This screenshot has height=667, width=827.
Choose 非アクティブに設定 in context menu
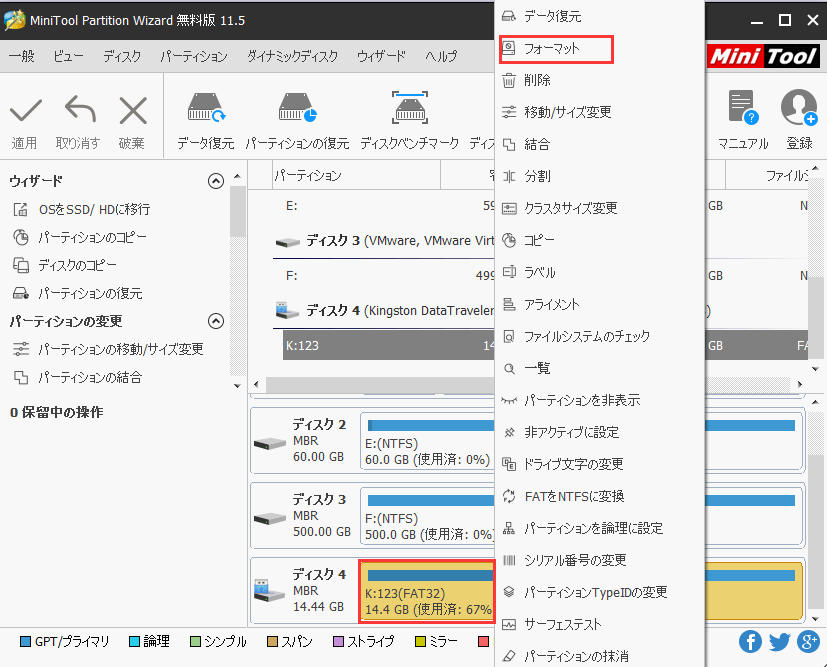coord(600,432)
